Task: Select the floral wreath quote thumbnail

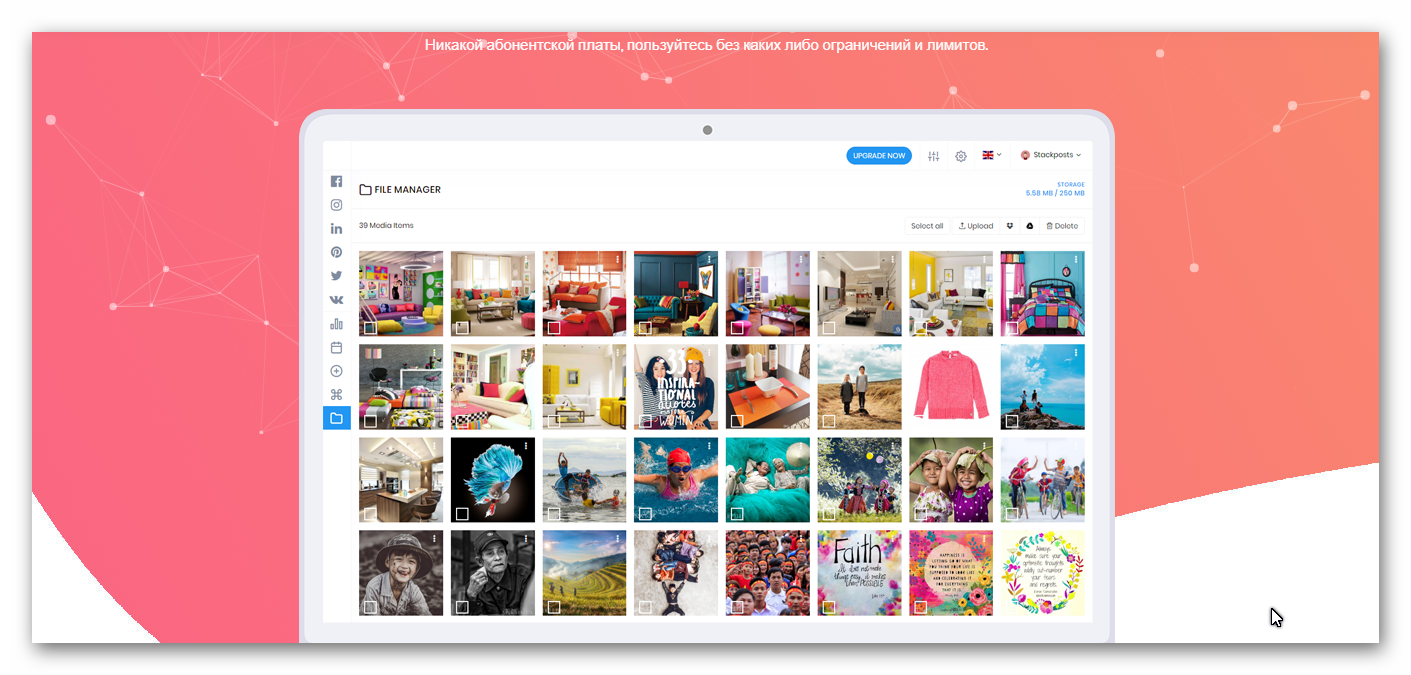Action: (1043, 573)
